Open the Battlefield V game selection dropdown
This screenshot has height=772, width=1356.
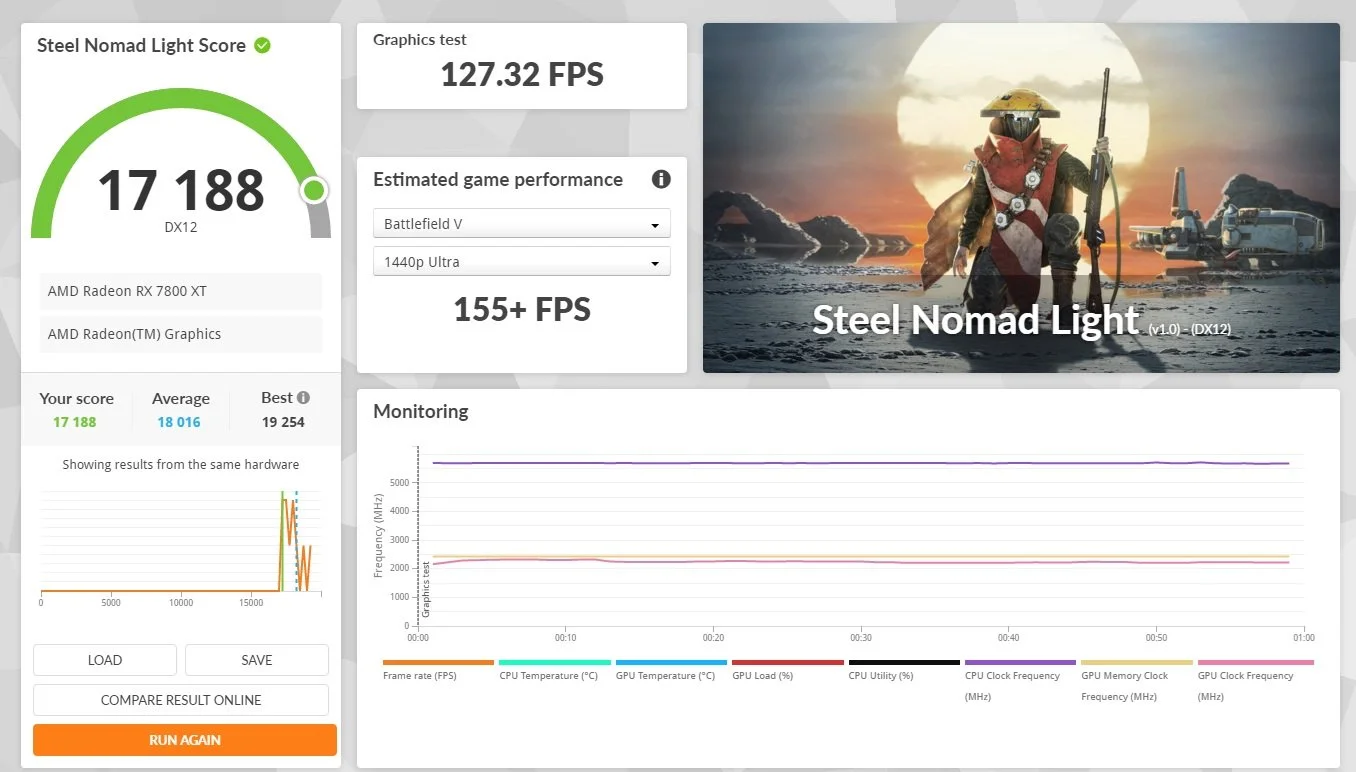521,223
